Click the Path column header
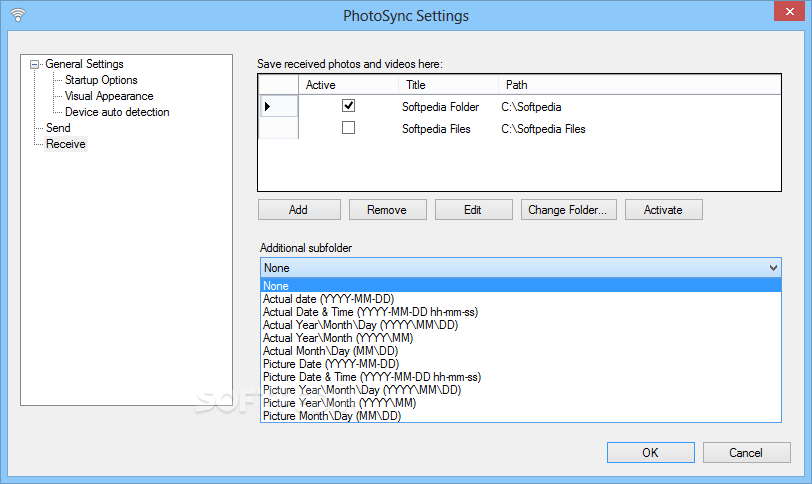The width and height of the screenshot is (812, 484). click(x=639, y=85)
